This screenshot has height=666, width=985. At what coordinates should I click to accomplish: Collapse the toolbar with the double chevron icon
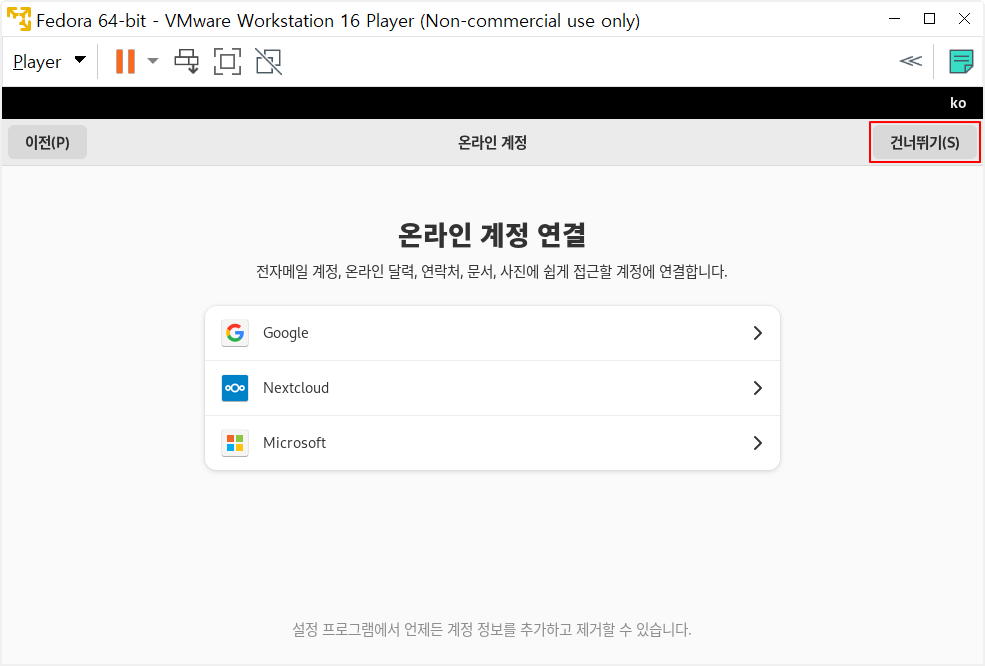pyautogui.click(x=911, y=61)
